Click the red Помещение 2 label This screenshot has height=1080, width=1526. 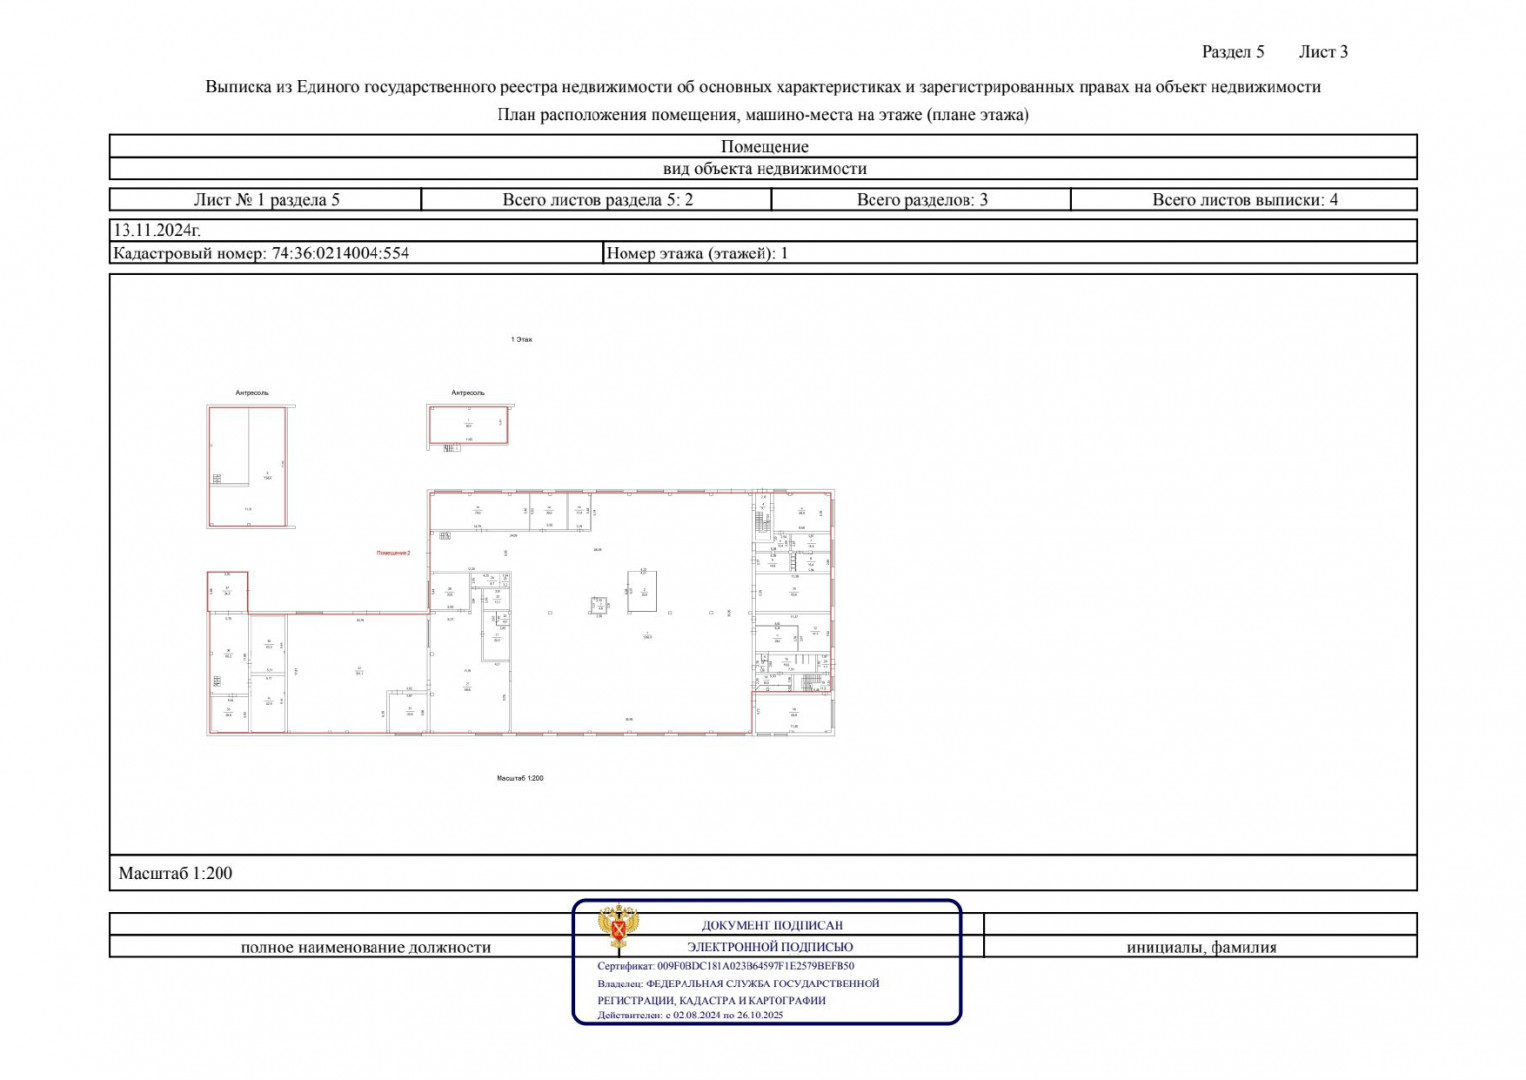[x=393, y=553]
